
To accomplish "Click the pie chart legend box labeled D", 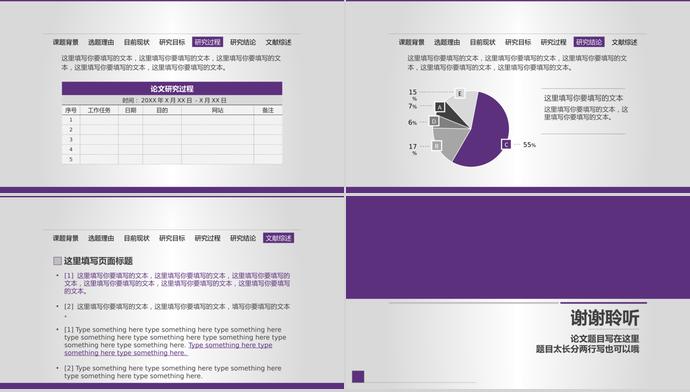I will pyautogui.click(x=434, y=121).
